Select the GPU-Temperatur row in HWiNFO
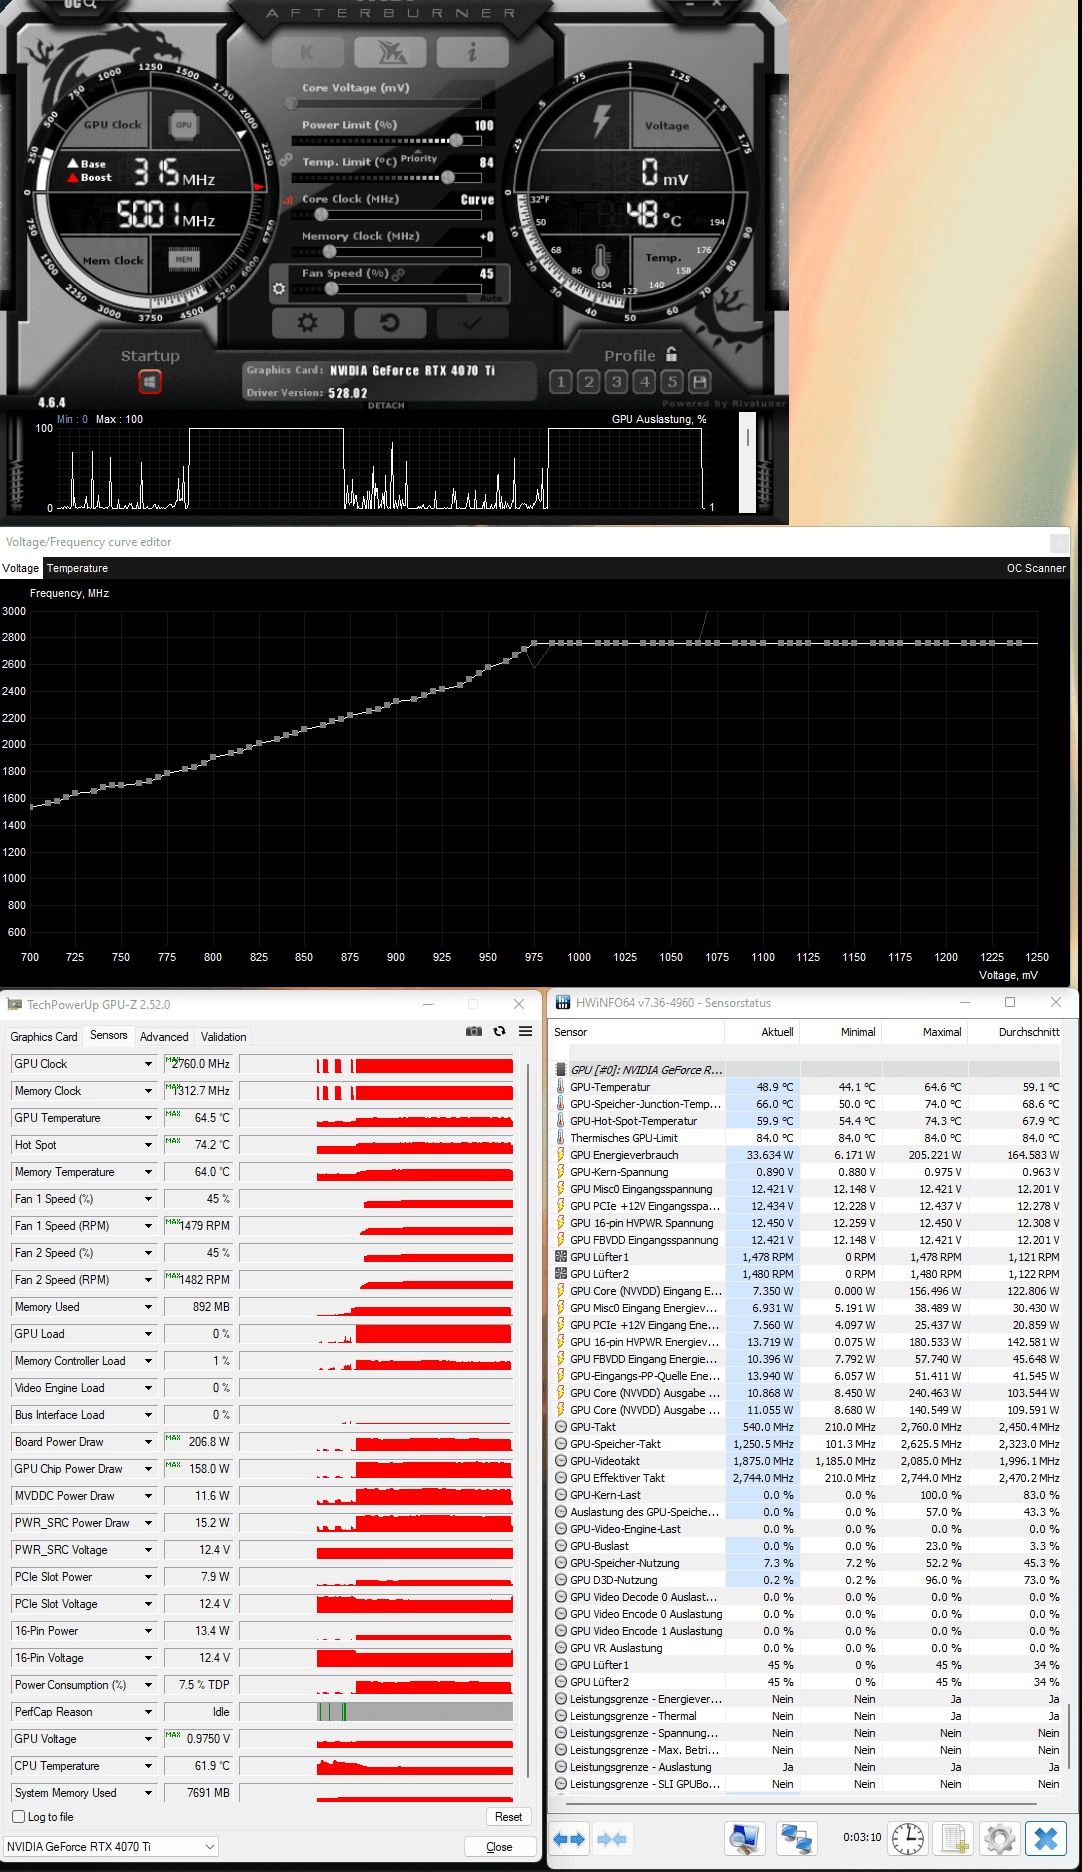This screenshot has width=1082, height=1872. 807,1087
